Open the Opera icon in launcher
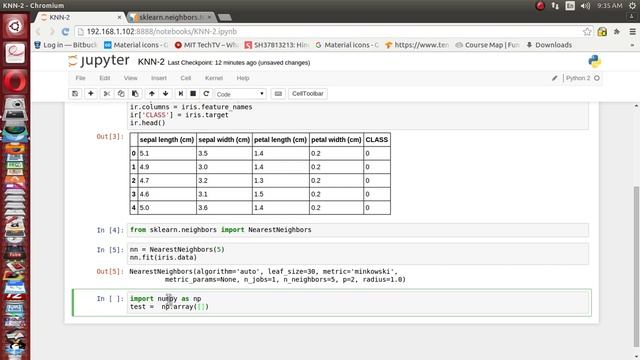 click(15, 80)
